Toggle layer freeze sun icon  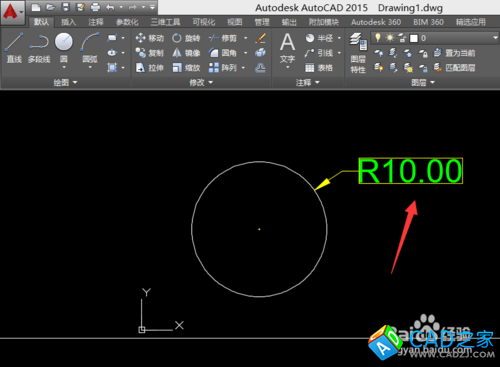tap(390, 38)
